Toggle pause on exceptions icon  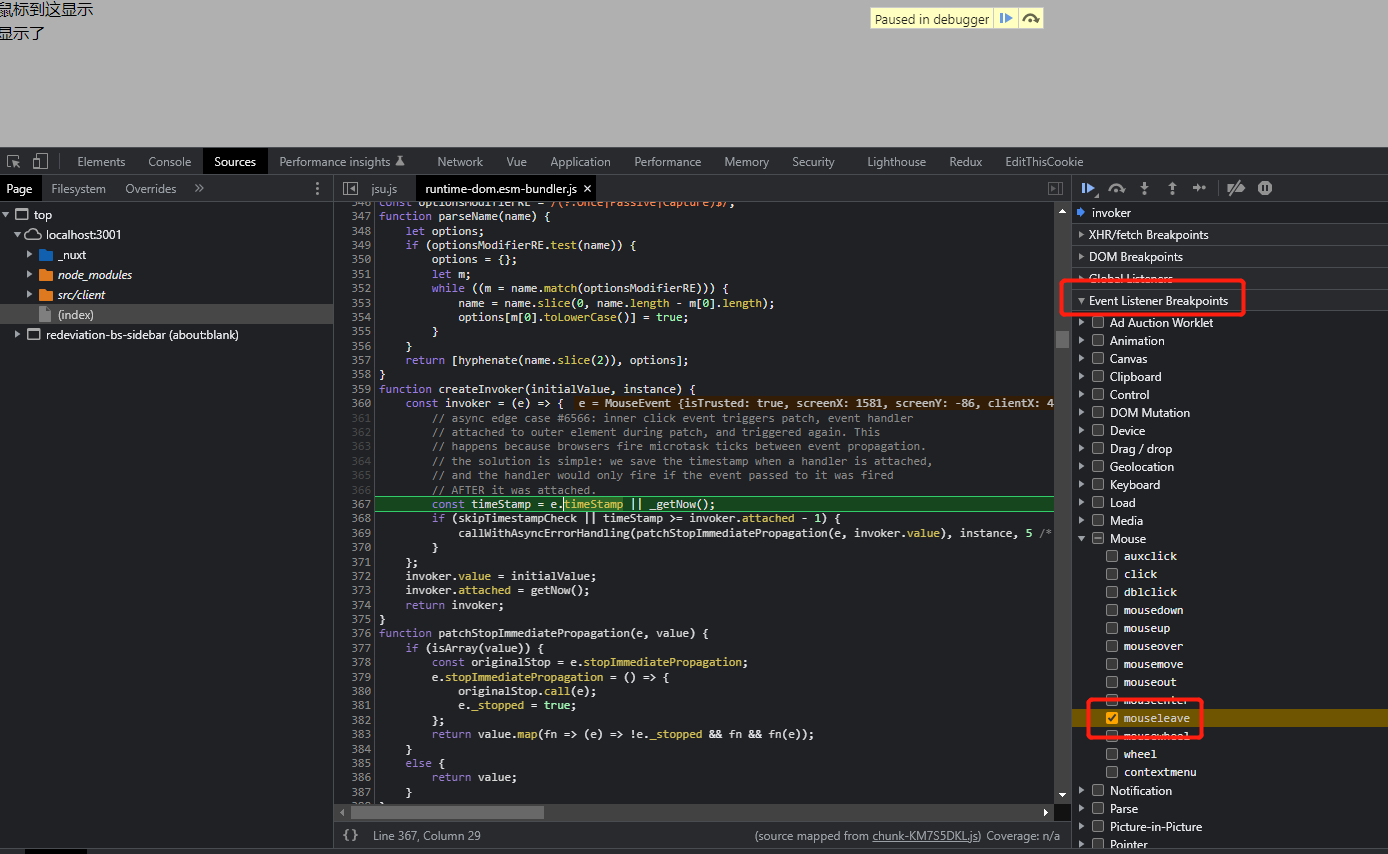click(x=1265, y=188)
